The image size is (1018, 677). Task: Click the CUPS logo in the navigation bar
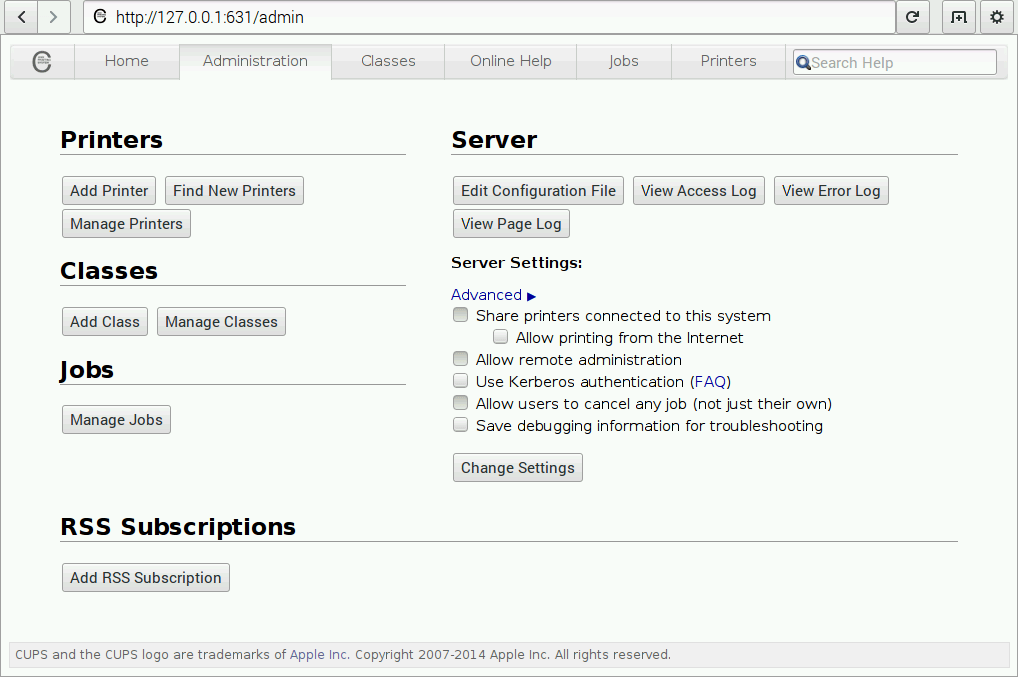click(42, 62)
